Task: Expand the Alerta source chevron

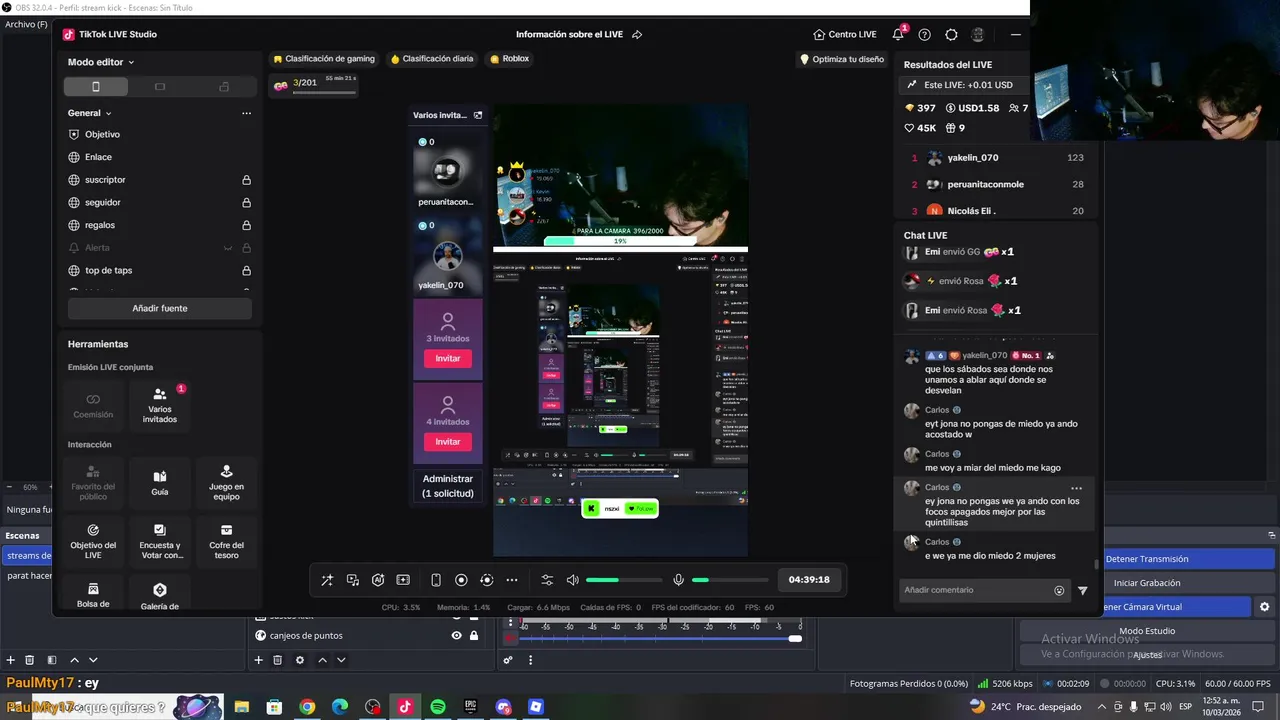Action: [x=228, y=248]
